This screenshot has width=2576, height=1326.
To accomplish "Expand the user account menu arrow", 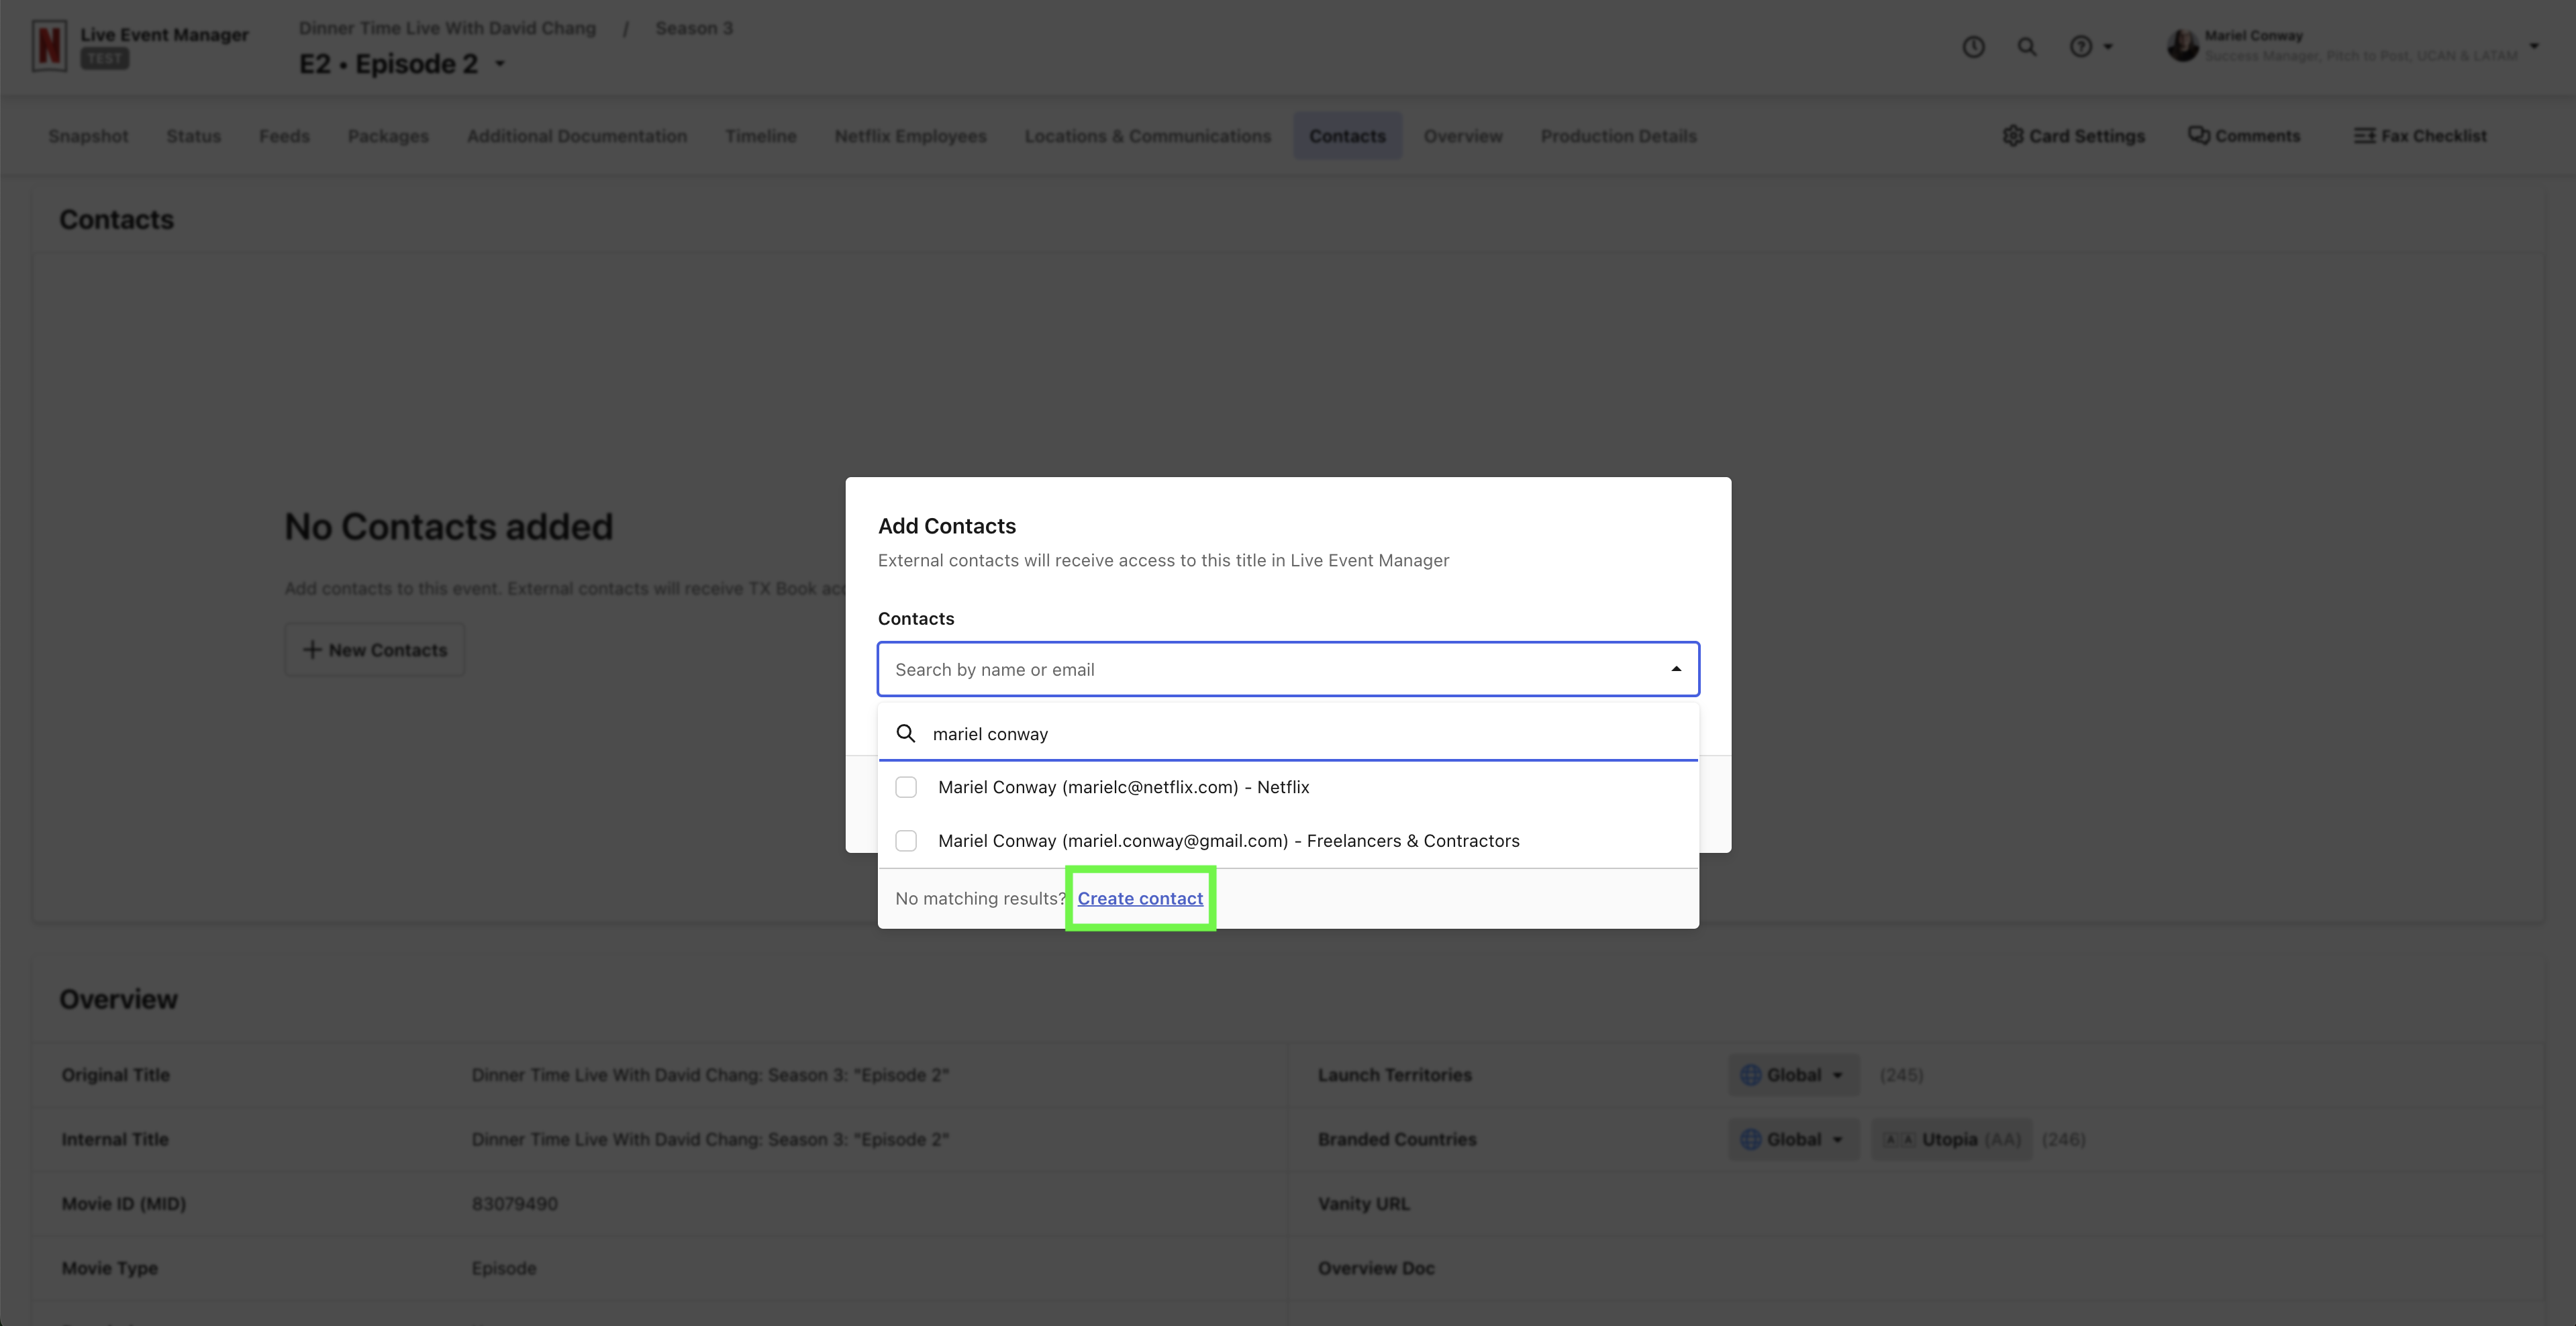I will (x=2534, y=46).
